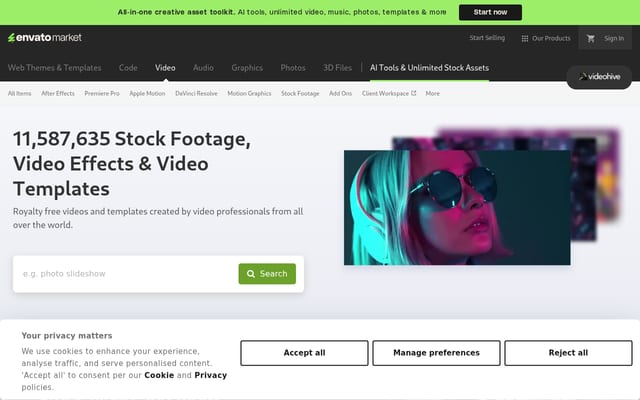This screenshot has width=640, height=400.
Task: Click the Videohive badge
Action: 599,77
